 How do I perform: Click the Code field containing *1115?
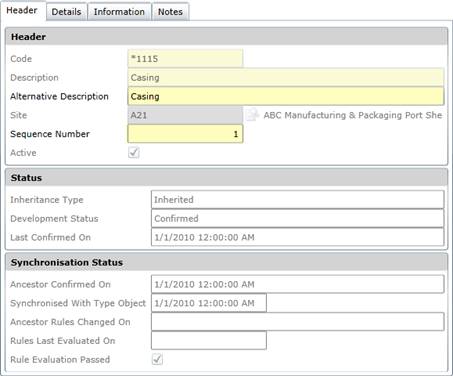(185, 59)
